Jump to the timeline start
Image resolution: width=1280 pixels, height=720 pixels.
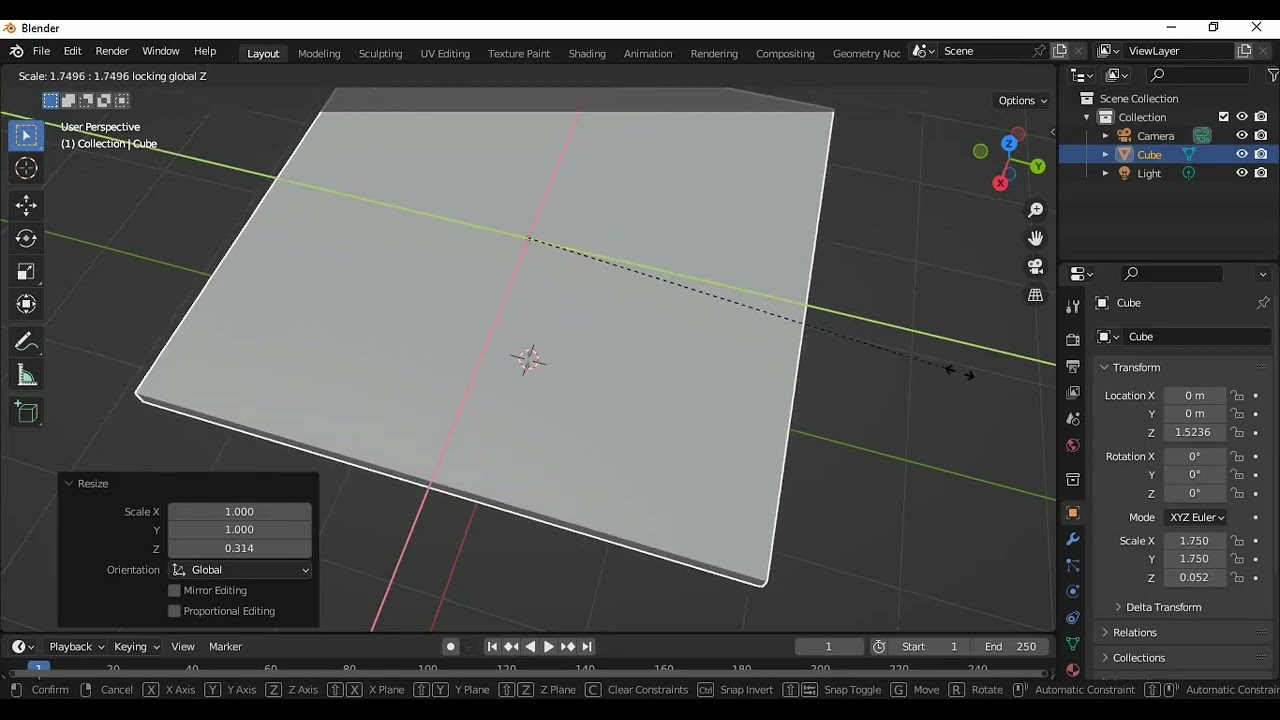[x=492, y=647]
